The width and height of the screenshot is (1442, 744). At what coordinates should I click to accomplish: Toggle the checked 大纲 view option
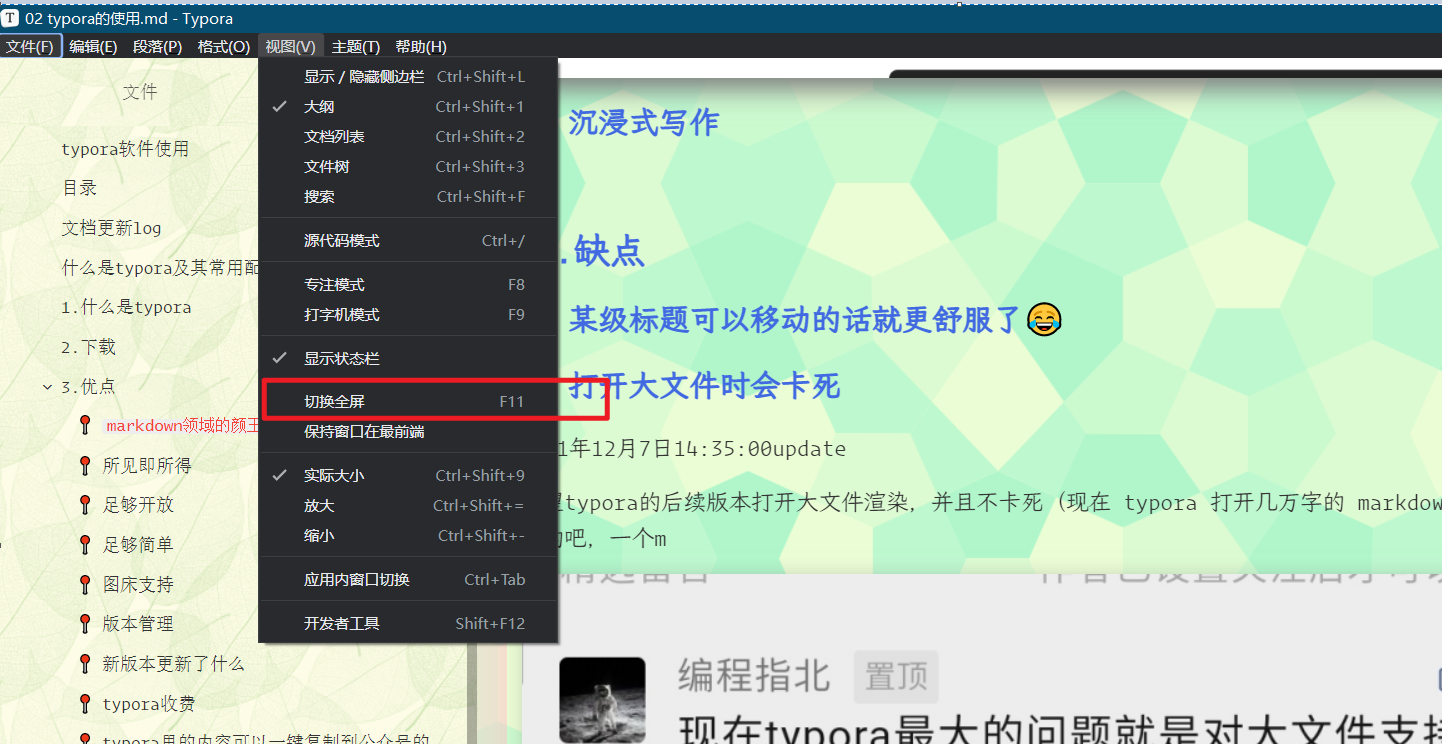(x=408, y=107)
